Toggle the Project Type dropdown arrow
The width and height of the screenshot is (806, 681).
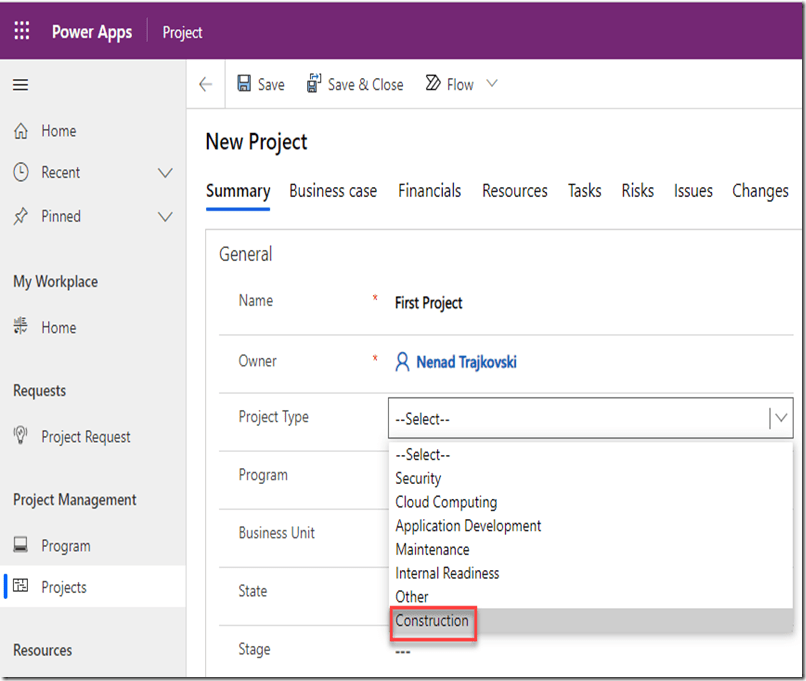tap(780, 419)
